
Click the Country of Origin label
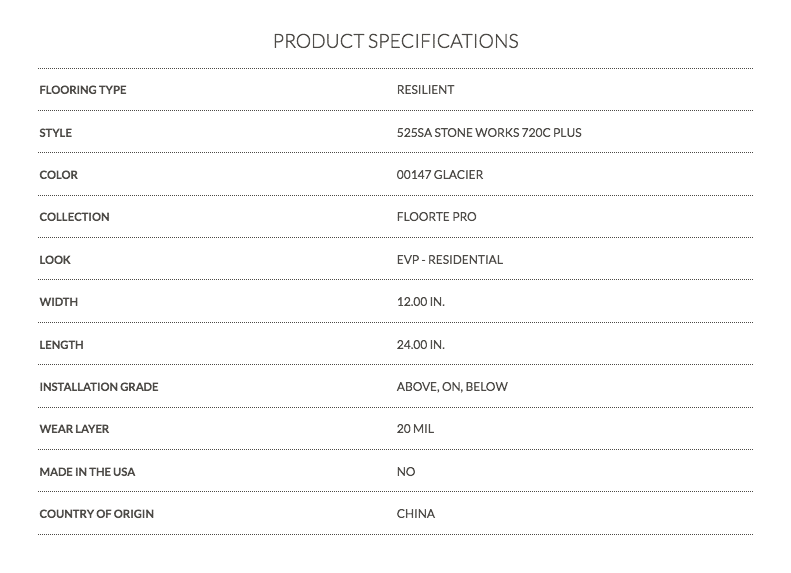click(x=96, y=514)
